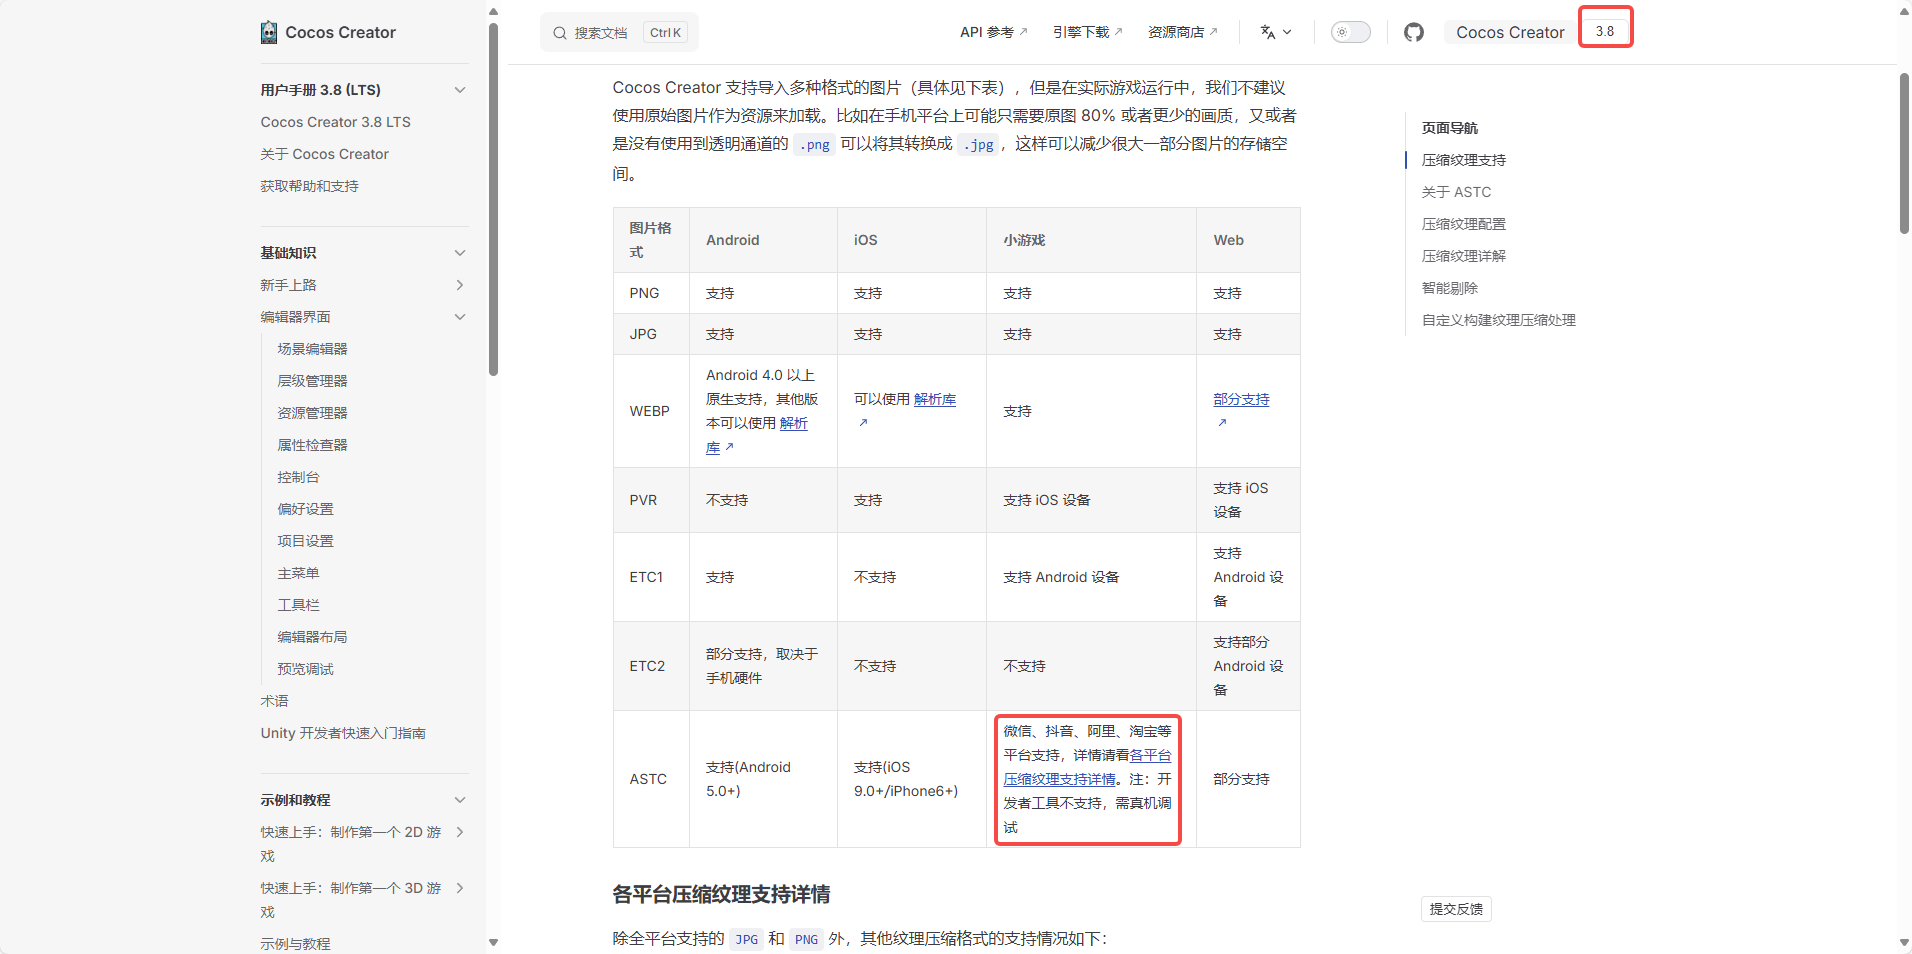Click the 提交反馈 feedback button
The width and height of the screenshot is (1912, 954).
pyautogui.click(x=1456, y=909)
